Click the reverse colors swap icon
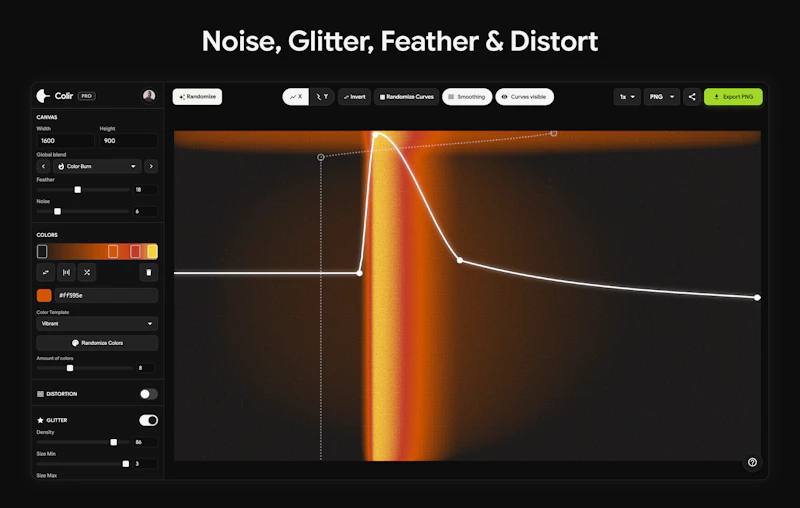The width and height of the screenshot is (800, 508). pos(46,272)
